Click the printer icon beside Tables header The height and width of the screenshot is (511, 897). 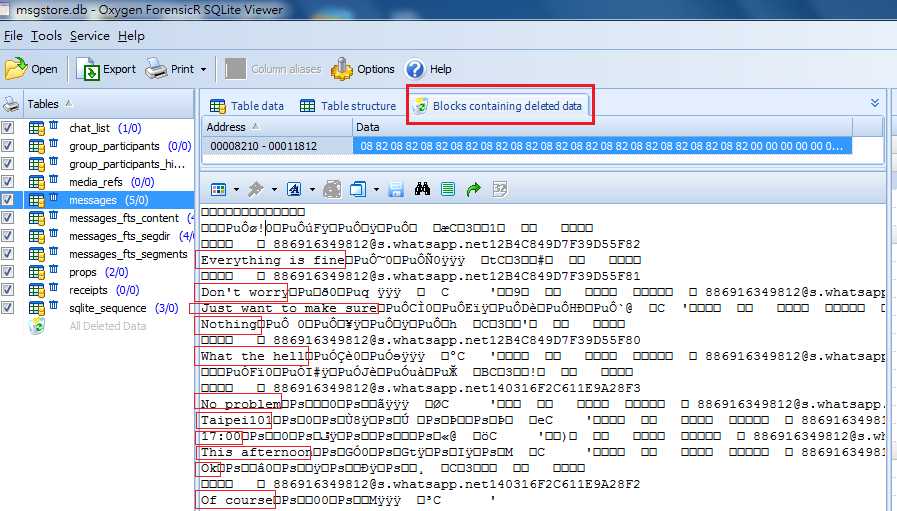[x=11, y=104]
